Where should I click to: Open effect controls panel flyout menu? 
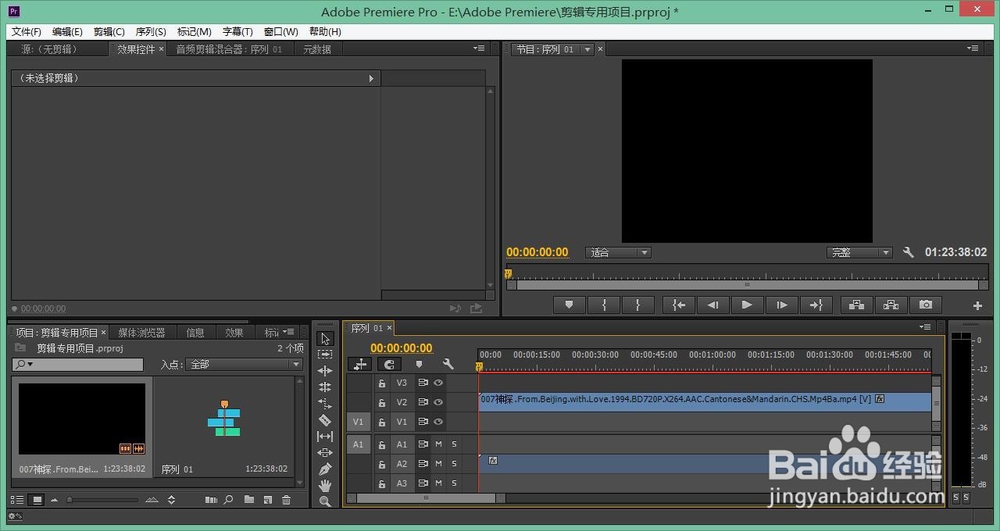[479, 48]
